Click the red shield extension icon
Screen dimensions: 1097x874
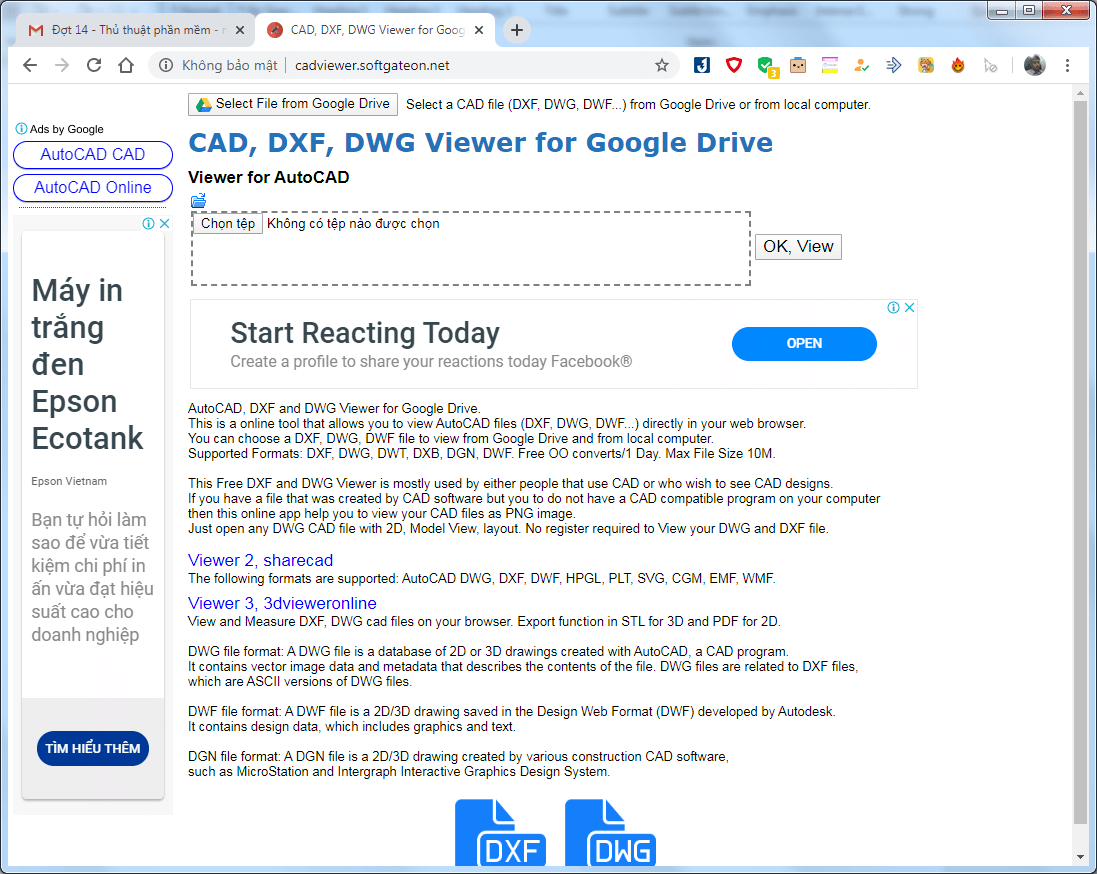click(734, 66)
